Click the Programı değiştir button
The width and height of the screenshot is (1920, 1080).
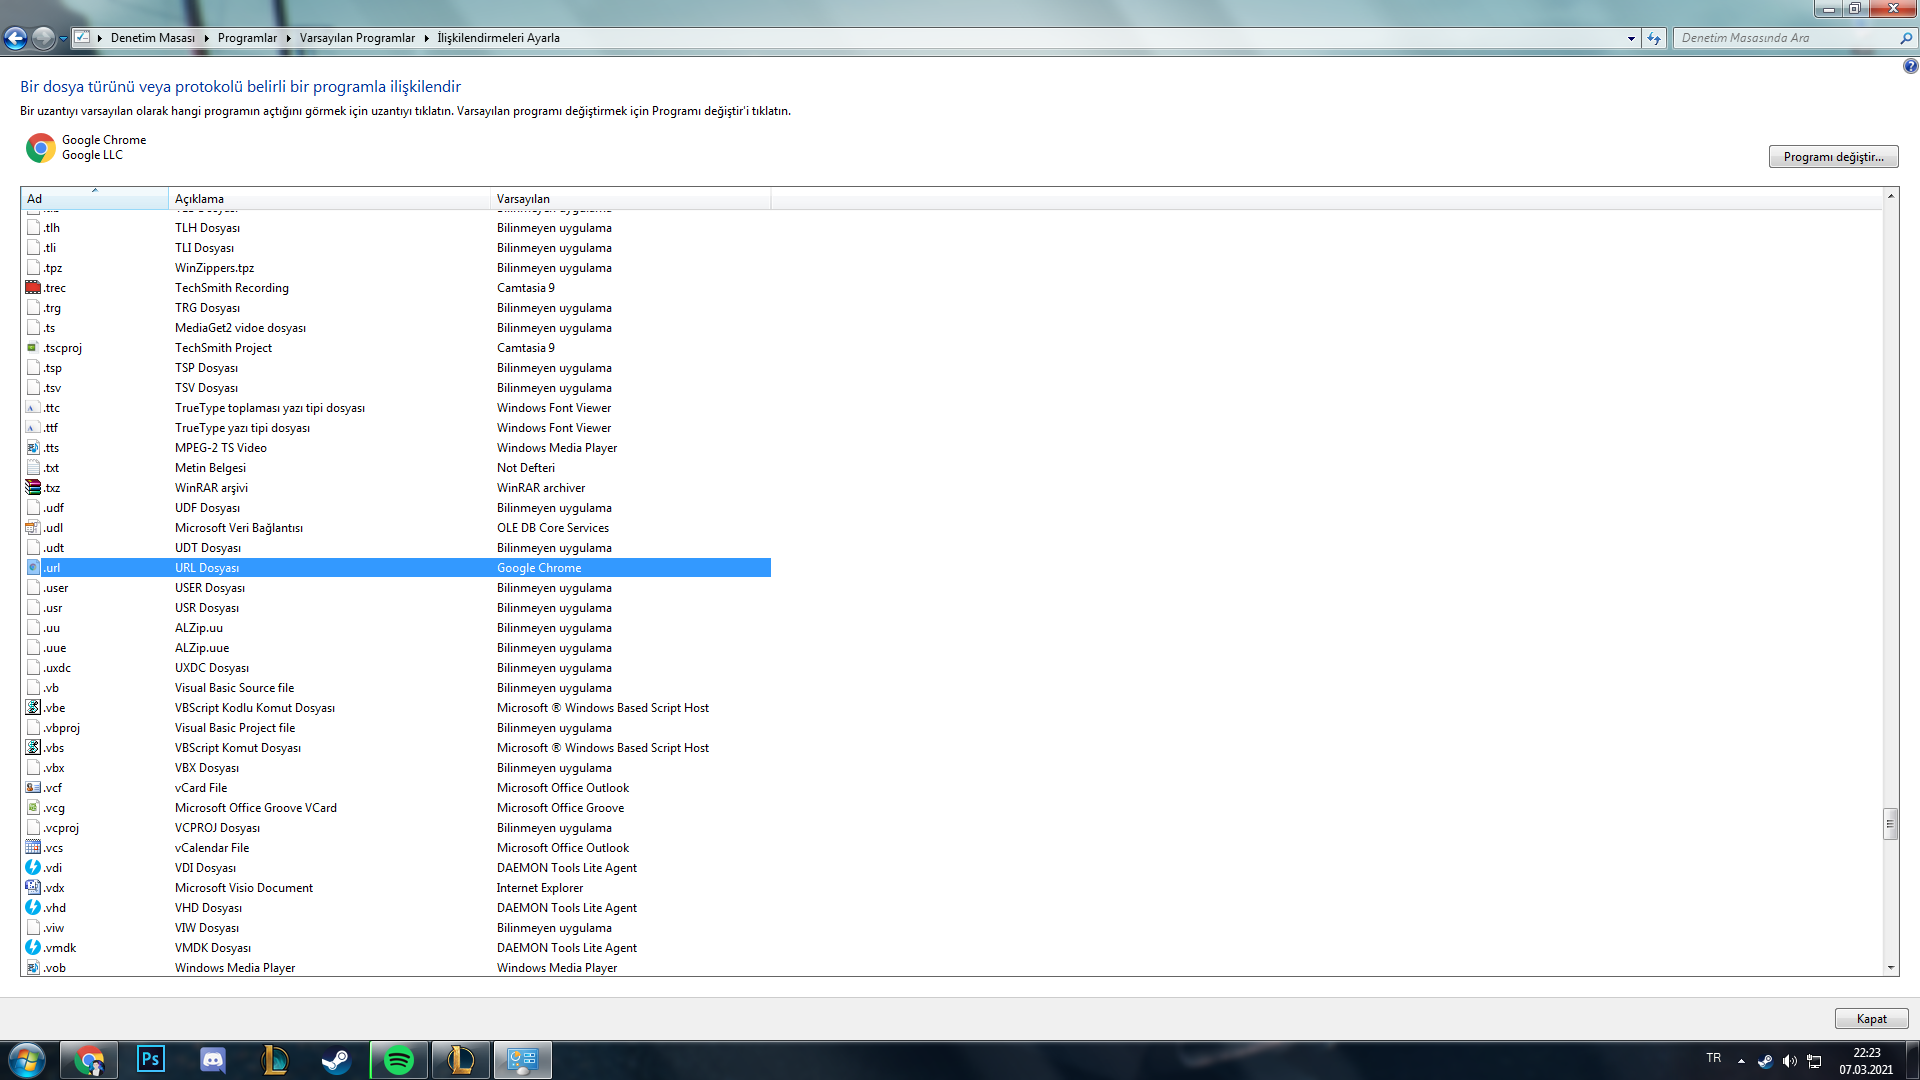(1833, 157)
